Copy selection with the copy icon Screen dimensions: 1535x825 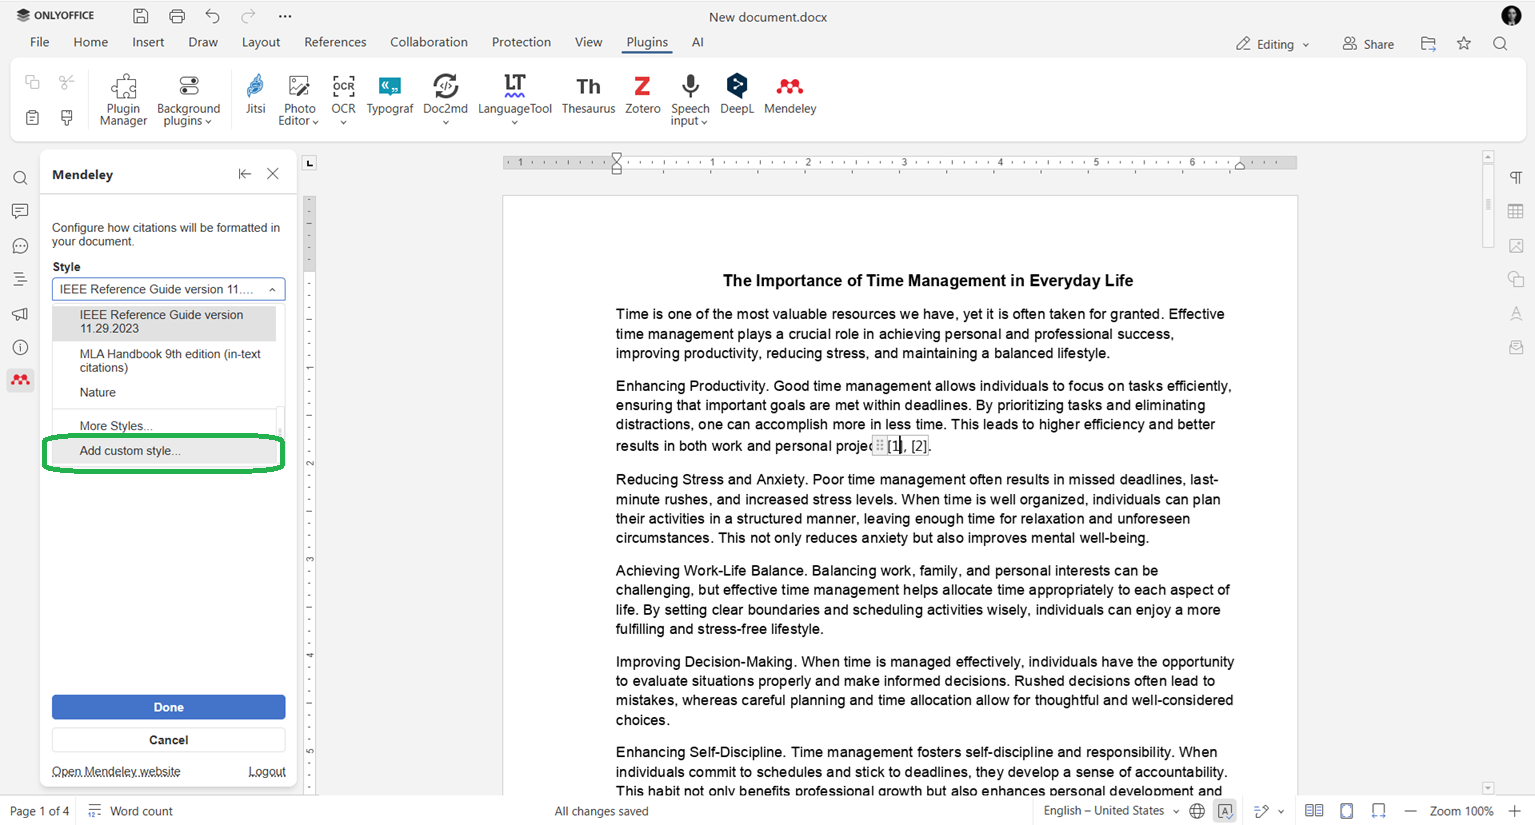(32, 82)
